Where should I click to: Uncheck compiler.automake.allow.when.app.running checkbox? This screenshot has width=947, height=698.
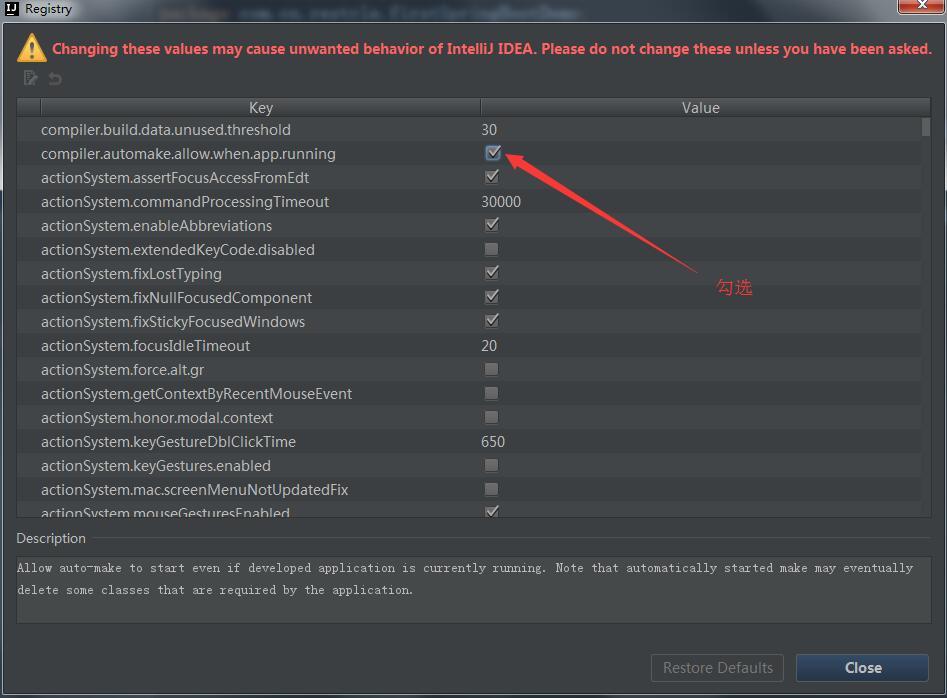(492, 153)
